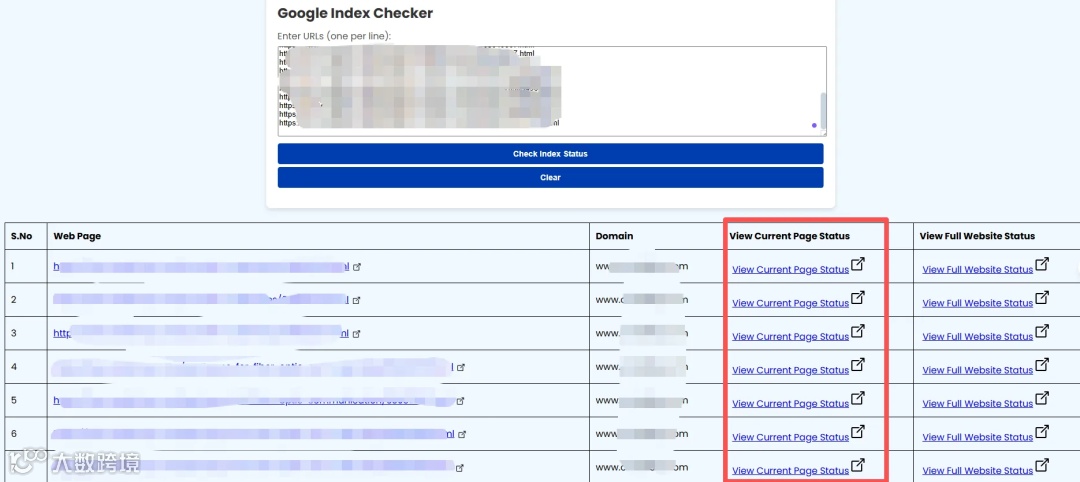Click the Check Index Status button
The height and width of the screenshot is (482, 1080).
point(550,154)
